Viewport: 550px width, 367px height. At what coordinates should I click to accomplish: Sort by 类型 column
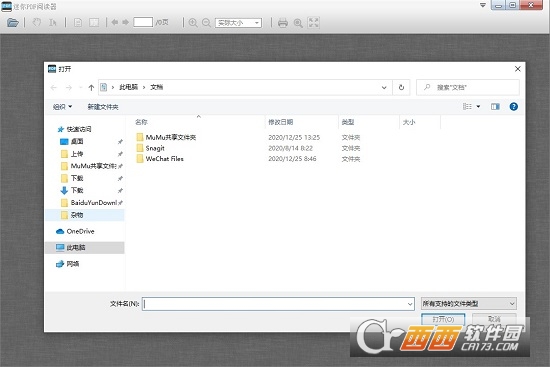click(348, 122)
